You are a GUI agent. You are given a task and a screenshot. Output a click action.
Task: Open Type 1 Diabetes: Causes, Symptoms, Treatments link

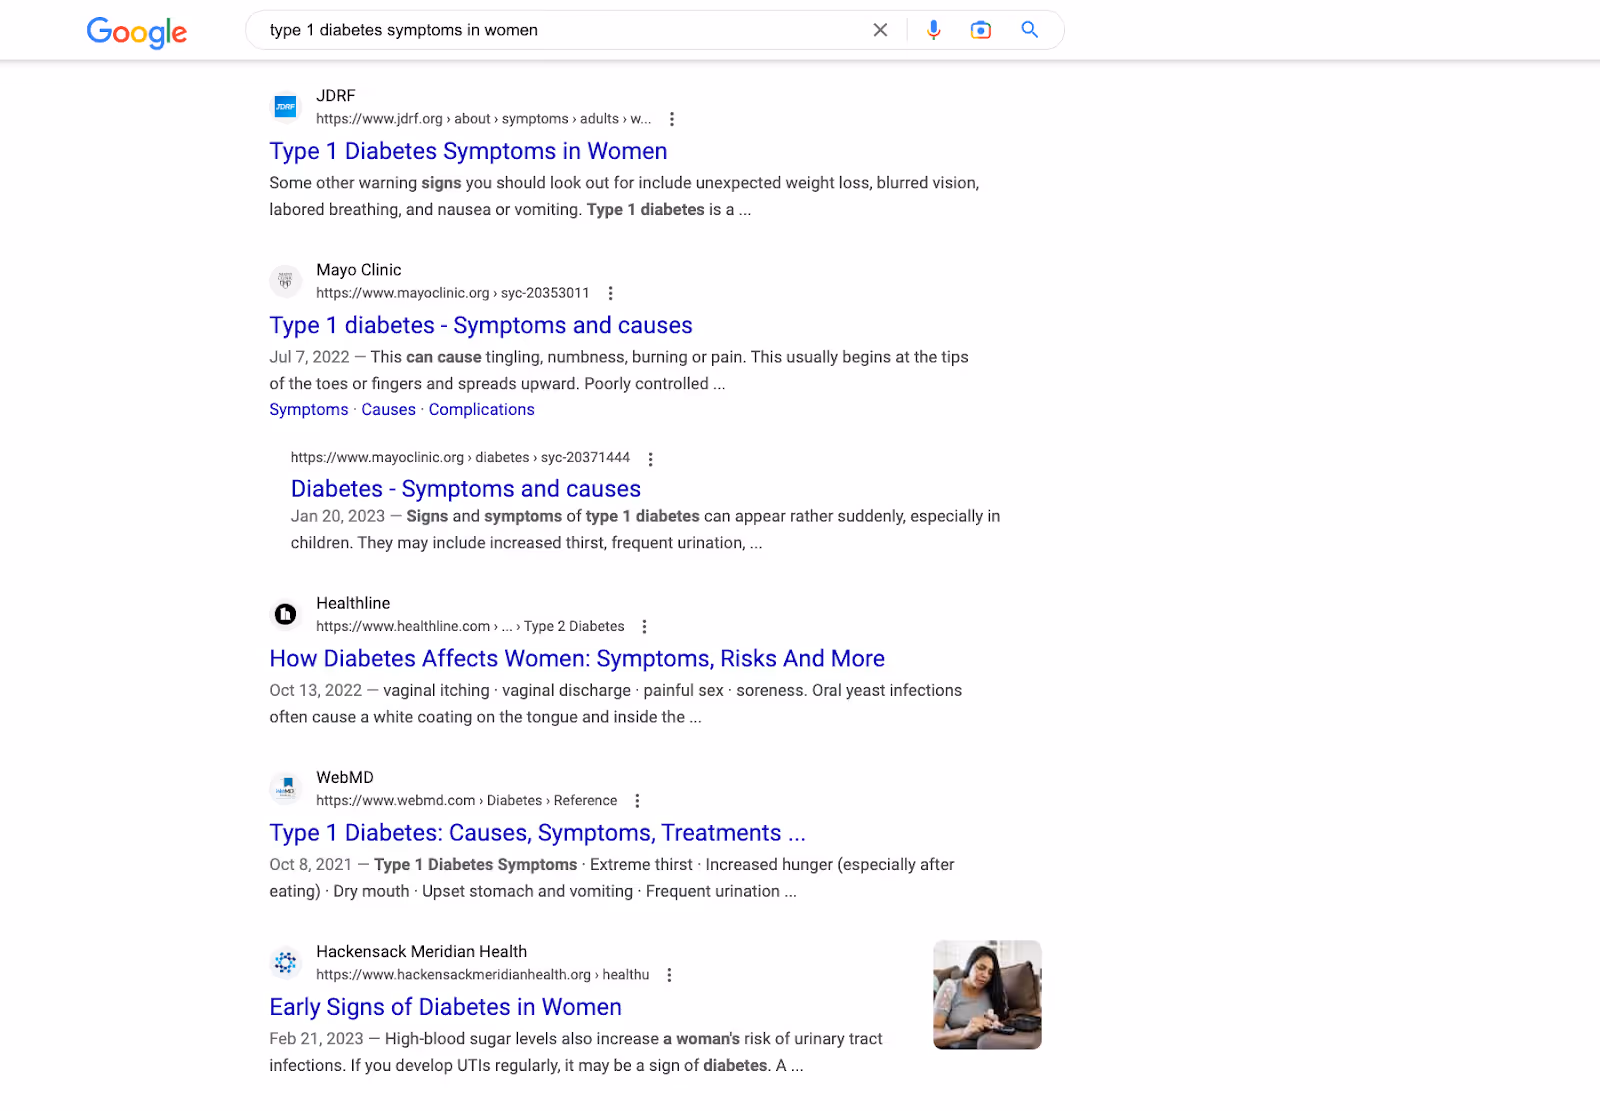[537, 833]
